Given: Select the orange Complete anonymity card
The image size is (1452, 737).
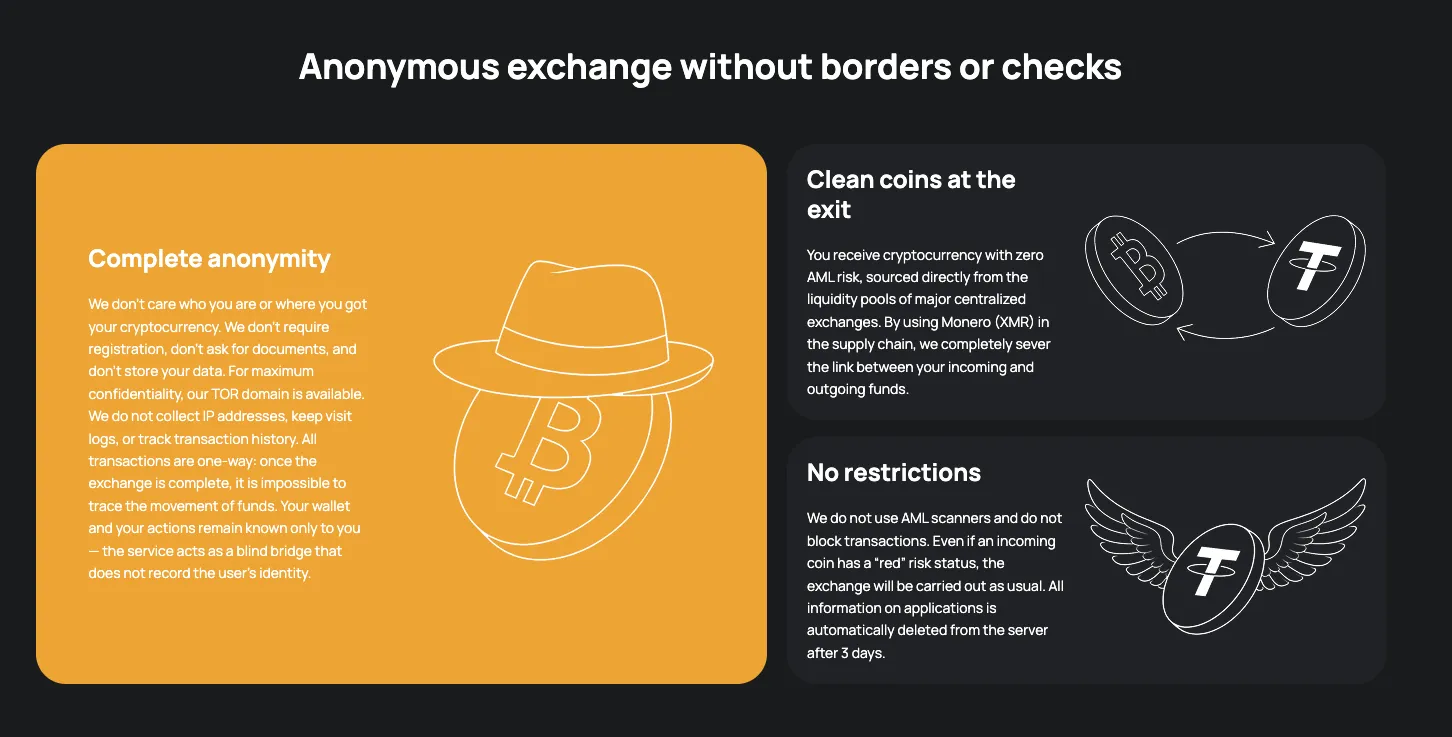Looking at the screenshot, I should pyautogui.click(x=401, y=414).
